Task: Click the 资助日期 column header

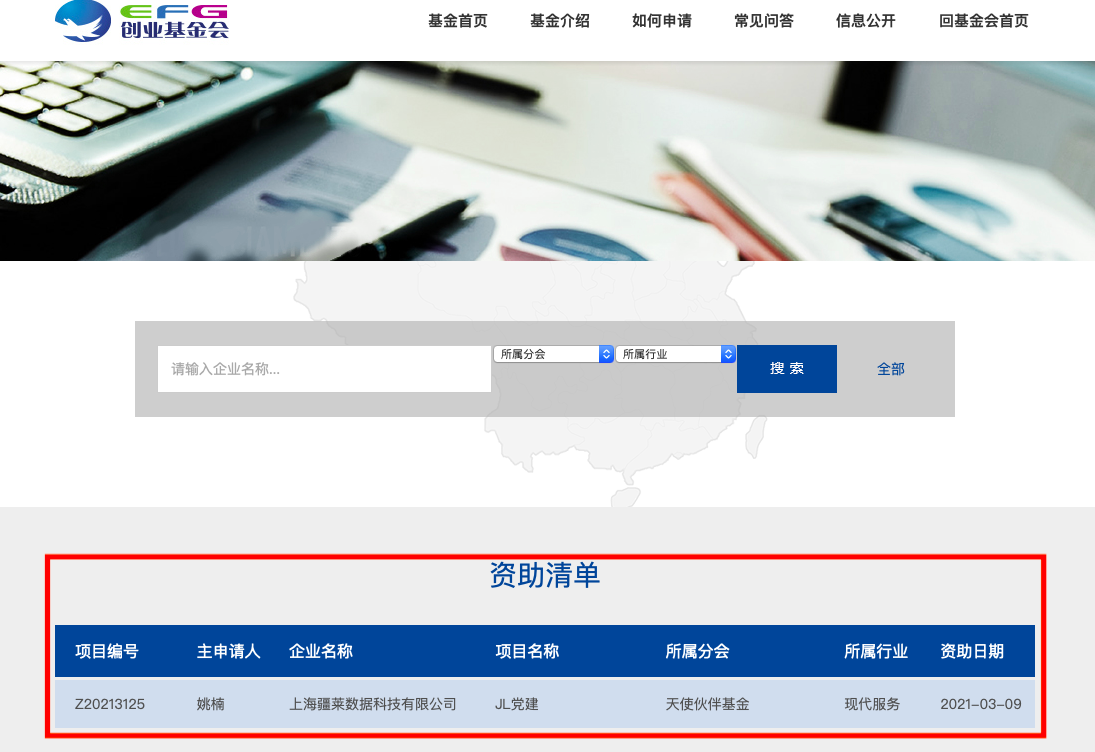Action: point(972,652)
